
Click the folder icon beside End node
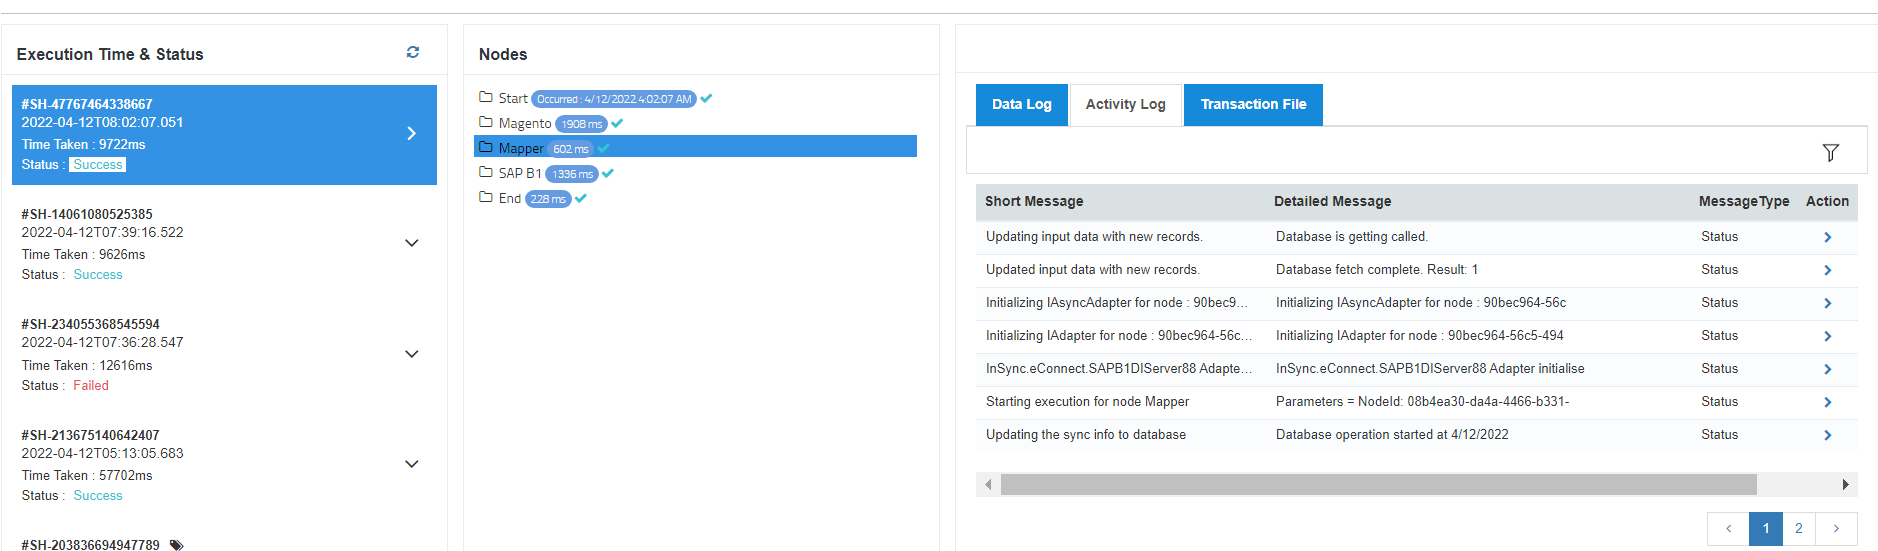pyautogui.click(x=486, y=197)
